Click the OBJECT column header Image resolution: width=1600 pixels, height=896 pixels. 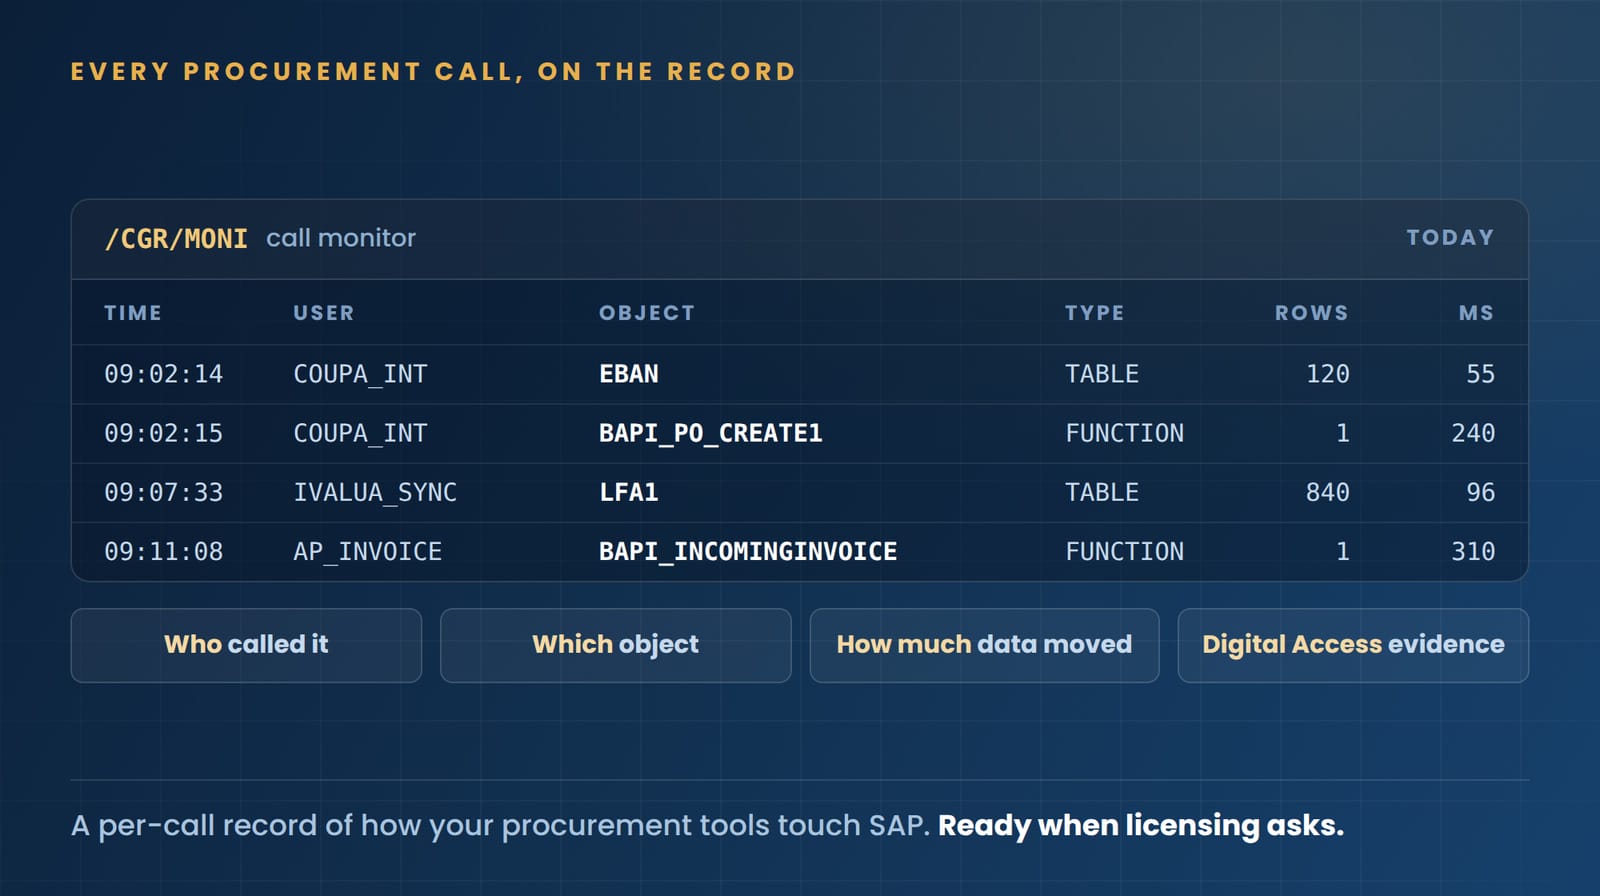pyautogui.click(x=647, y=313)
